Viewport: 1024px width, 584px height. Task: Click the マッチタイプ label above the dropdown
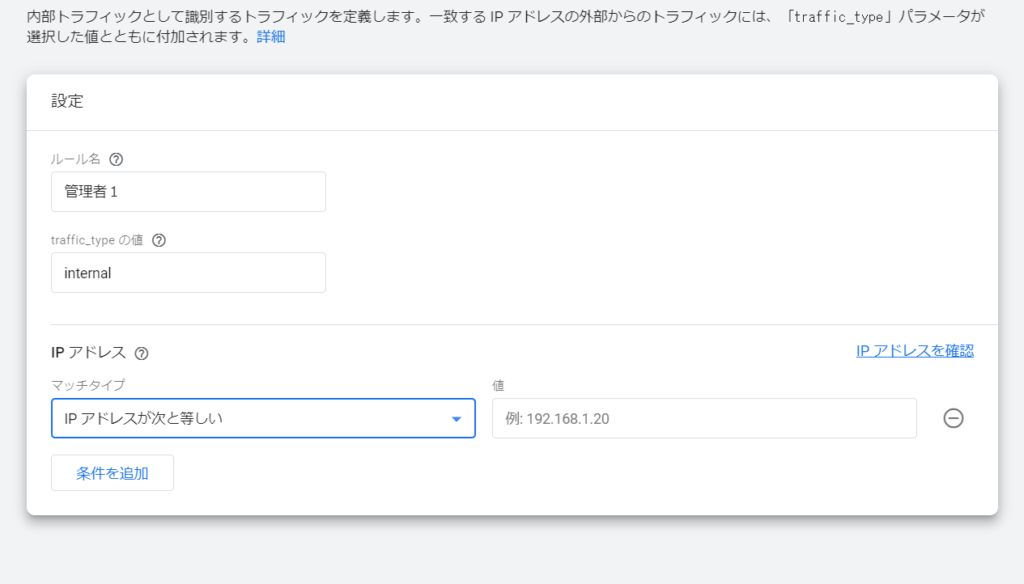coord(88,384)
